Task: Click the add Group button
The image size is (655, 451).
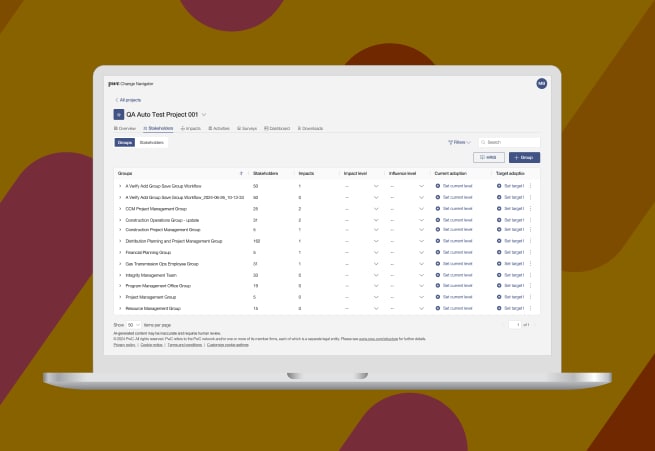Action: (x=524, y=158)
